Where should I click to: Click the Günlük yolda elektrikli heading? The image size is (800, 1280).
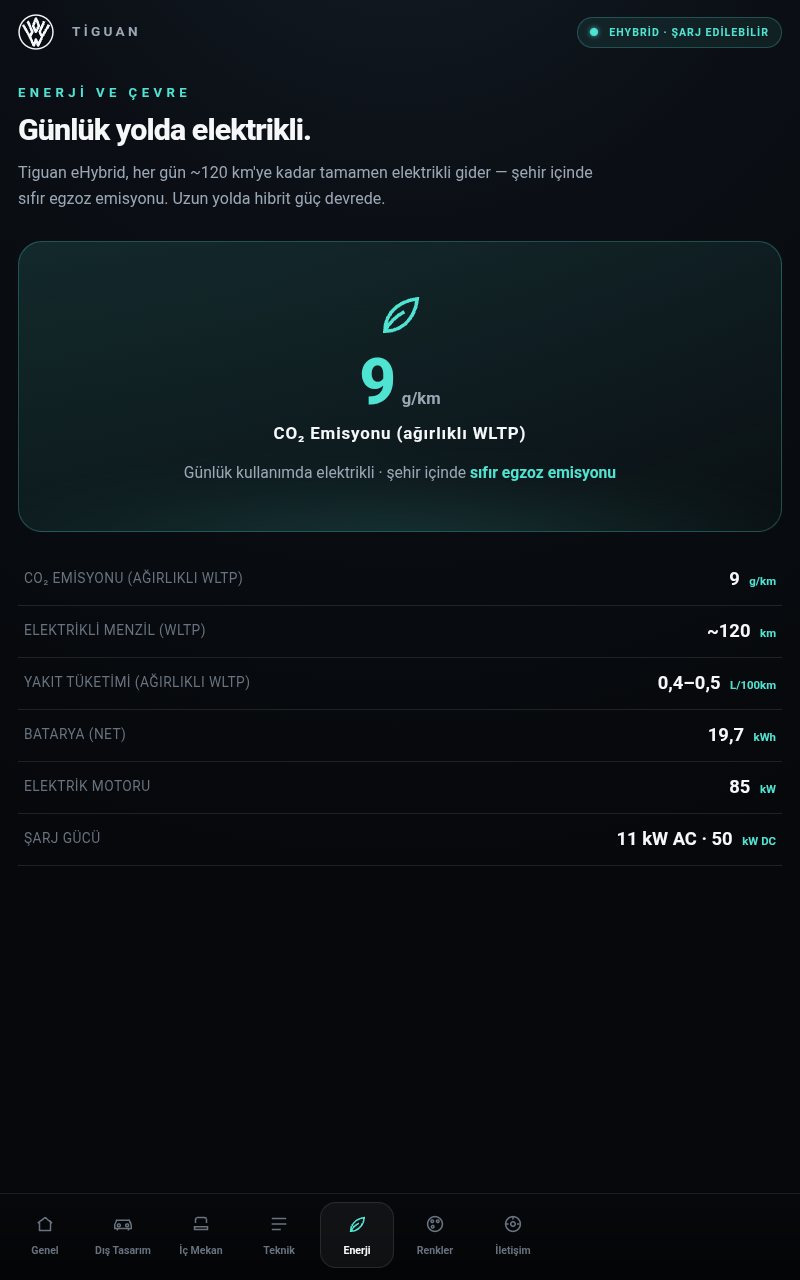pyautogui.click(x=165, y=130)
